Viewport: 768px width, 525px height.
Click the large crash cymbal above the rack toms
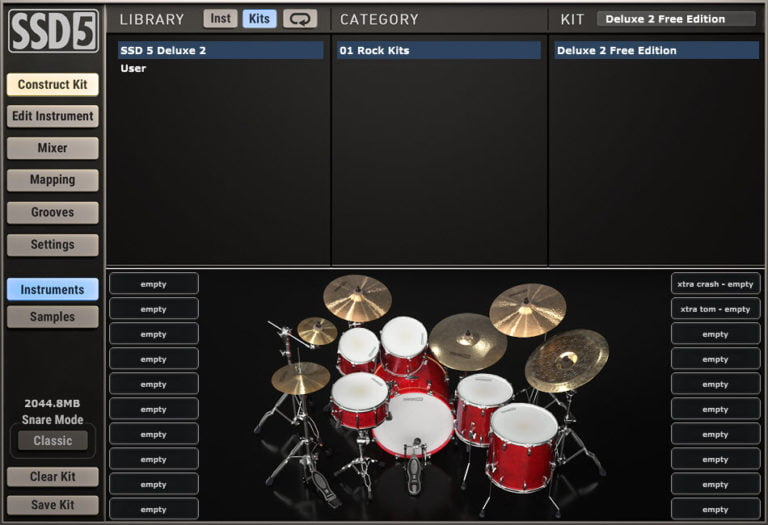(x=357, y=298)
